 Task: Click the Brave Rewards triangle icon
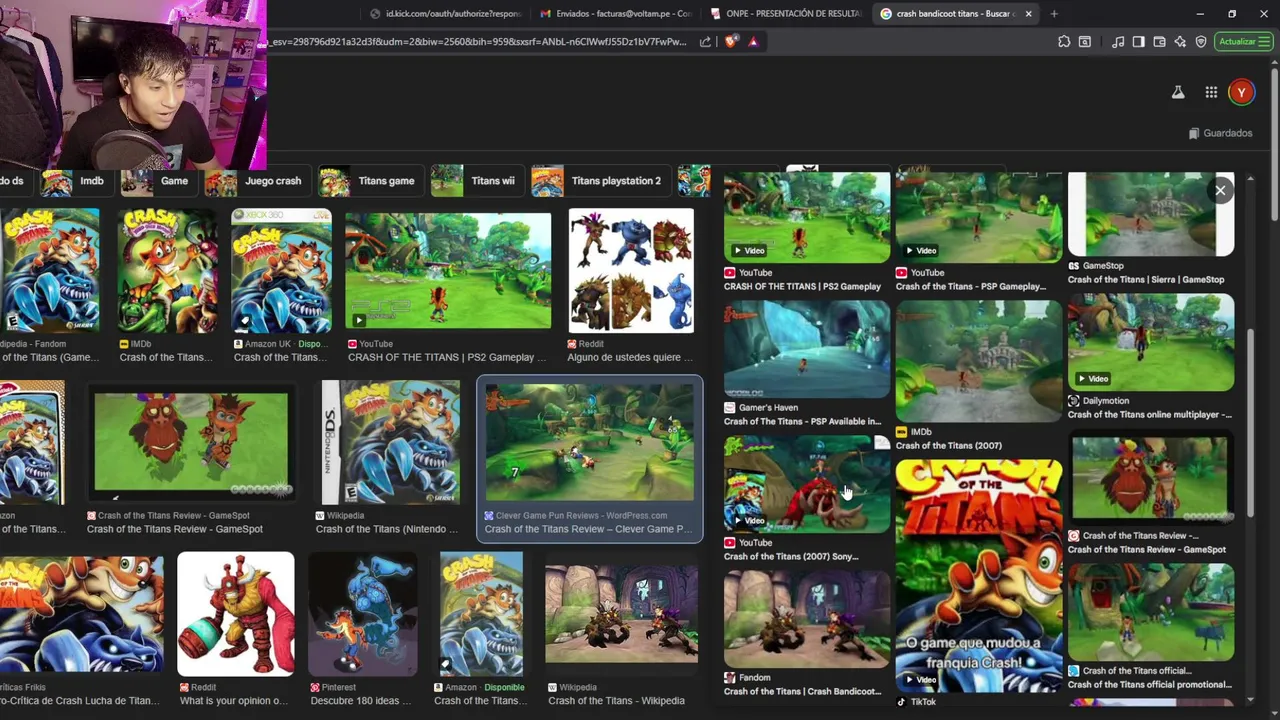tap(753, 41)
